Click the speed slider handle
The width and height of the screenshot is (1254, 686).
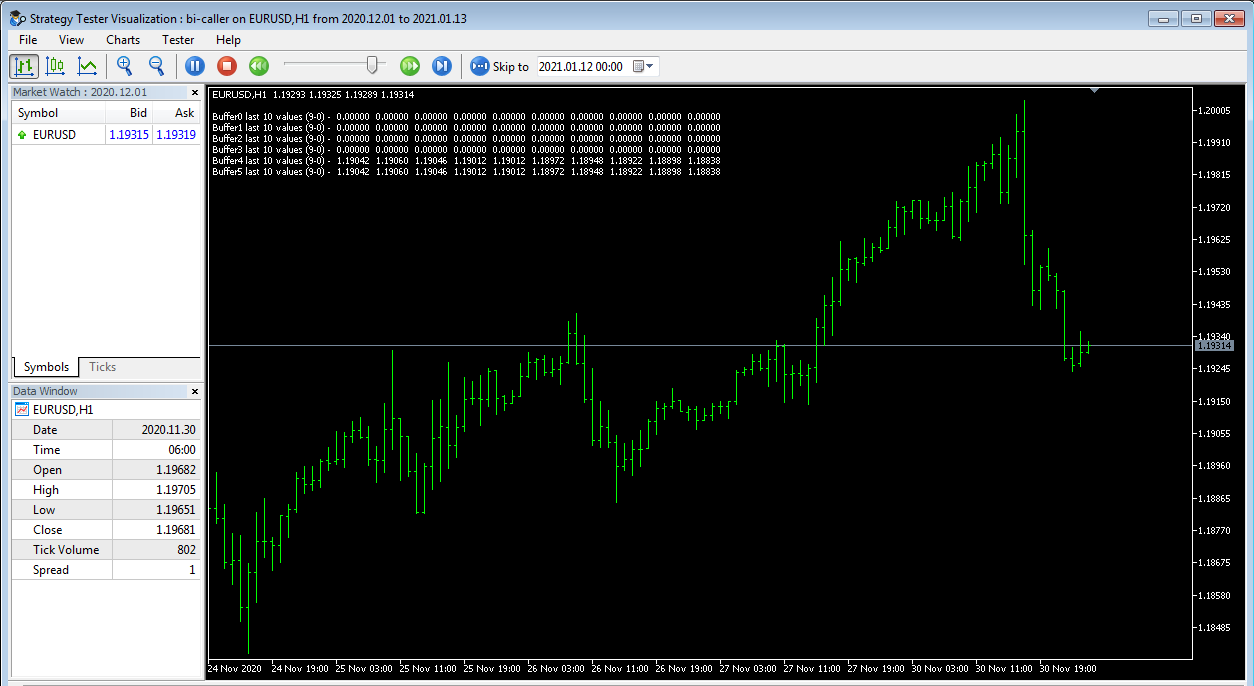pyautogui.click(x=374, y=66)
